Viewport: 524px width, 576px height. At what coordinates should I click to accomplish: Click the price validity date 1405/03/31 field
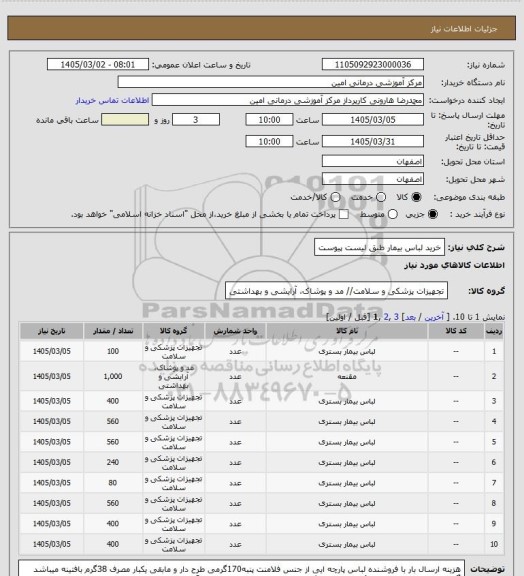click(x=373, y=141)
